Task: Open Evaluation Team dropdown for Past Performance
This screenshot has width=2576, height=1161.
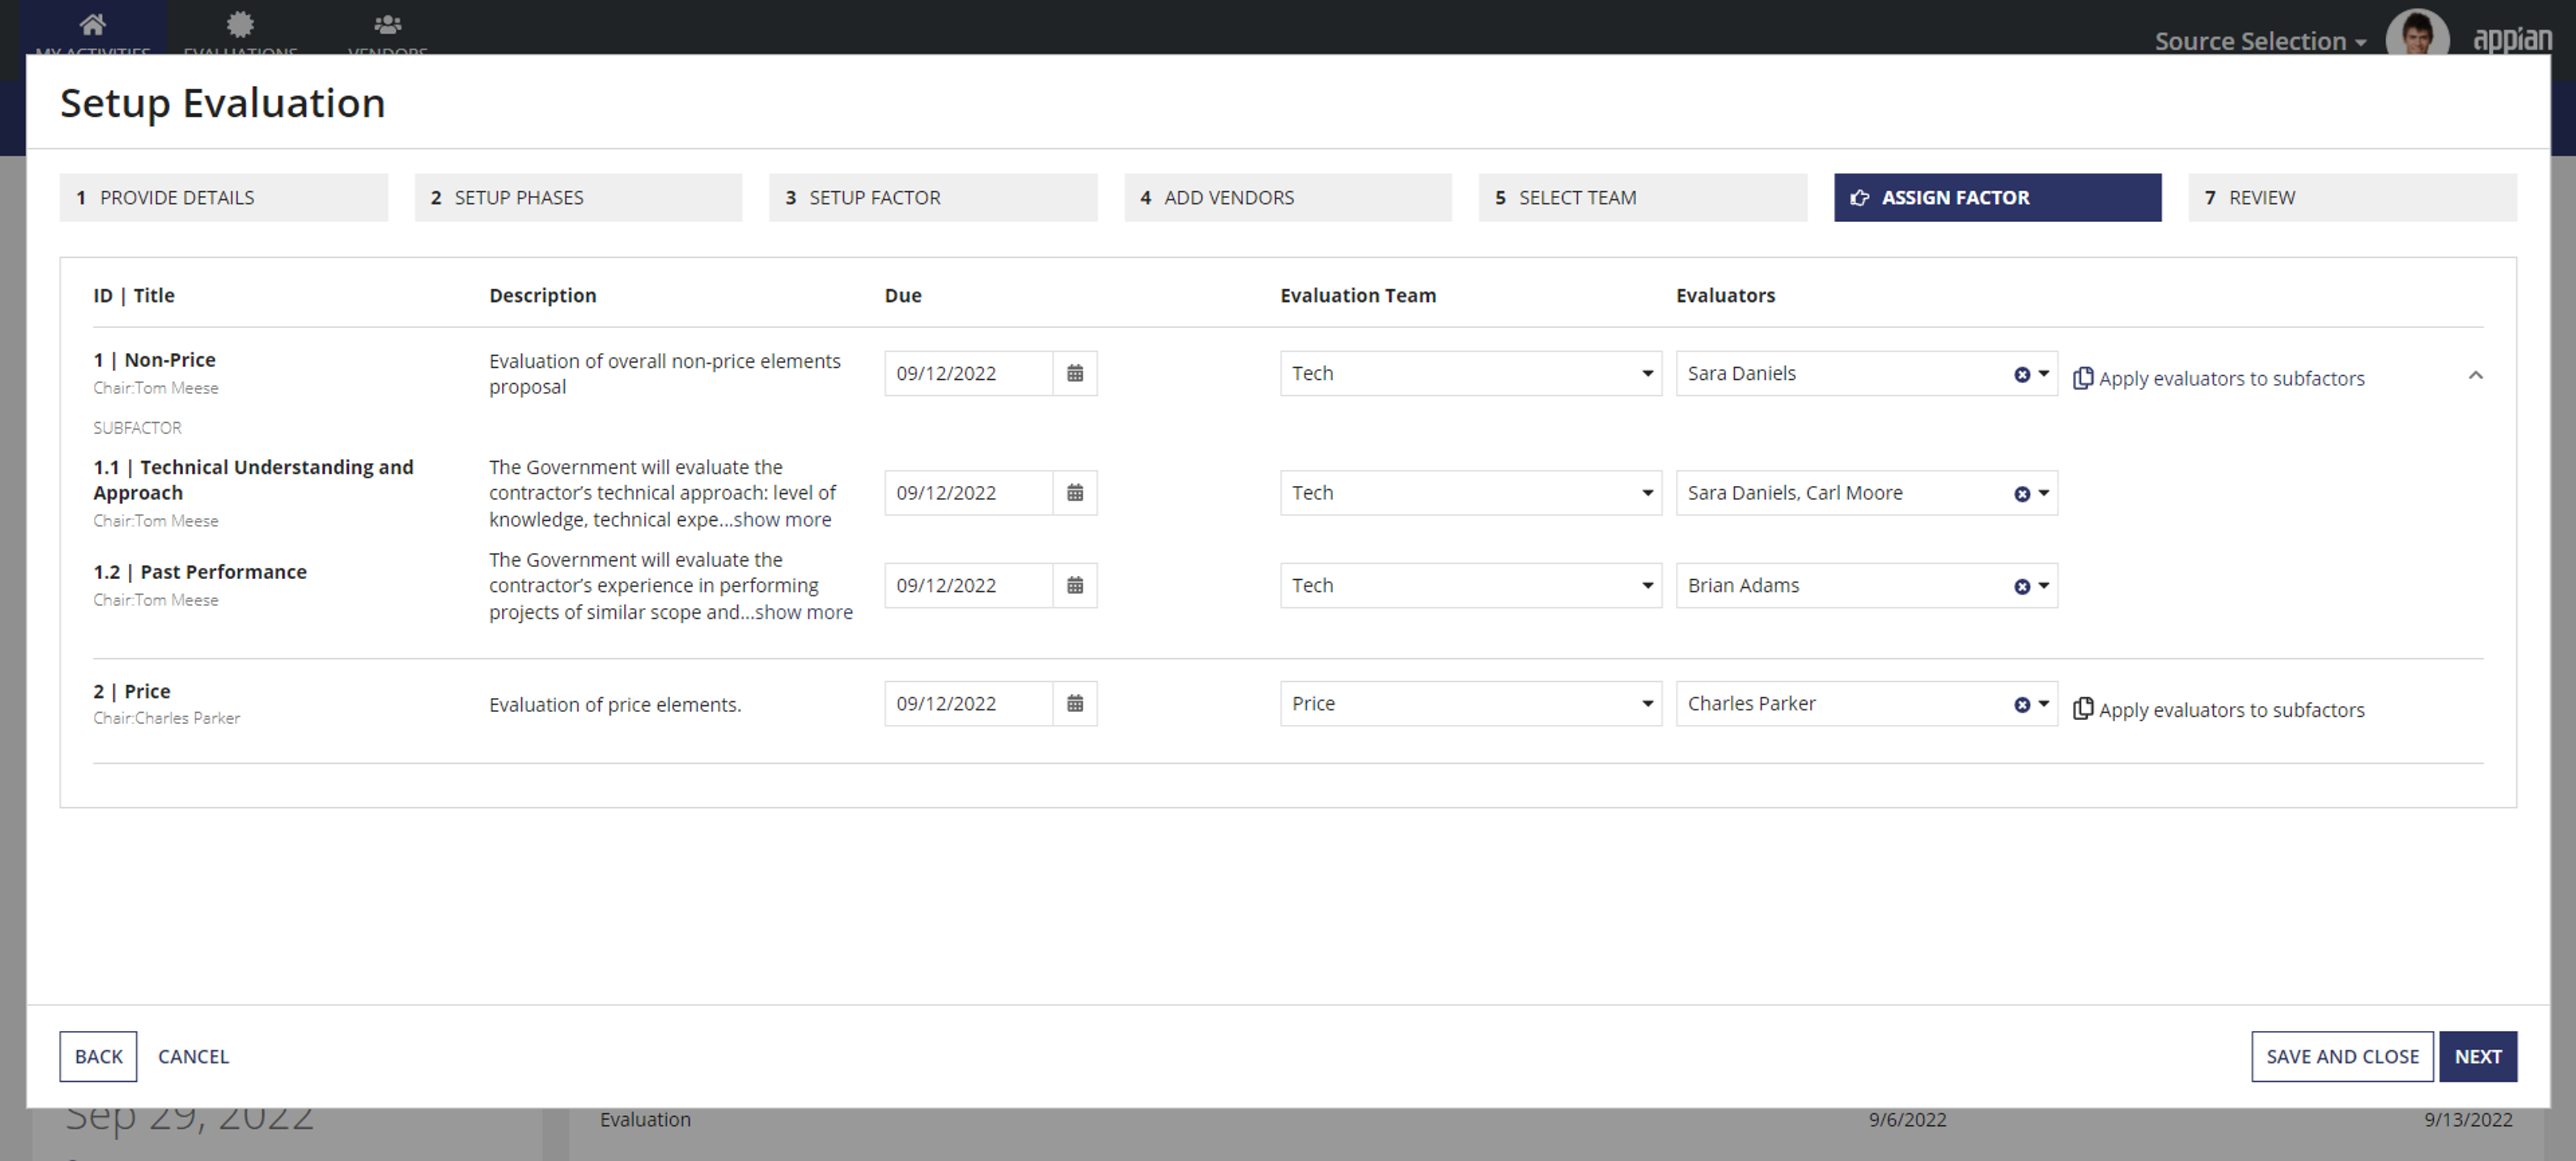Action: tap(1471, 585)
